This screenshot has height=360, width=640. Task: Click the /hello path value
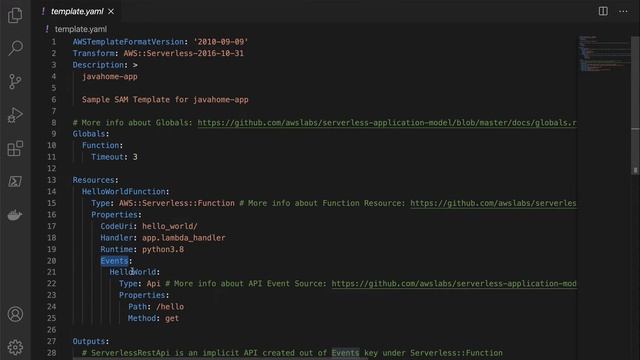pos(170,307)
